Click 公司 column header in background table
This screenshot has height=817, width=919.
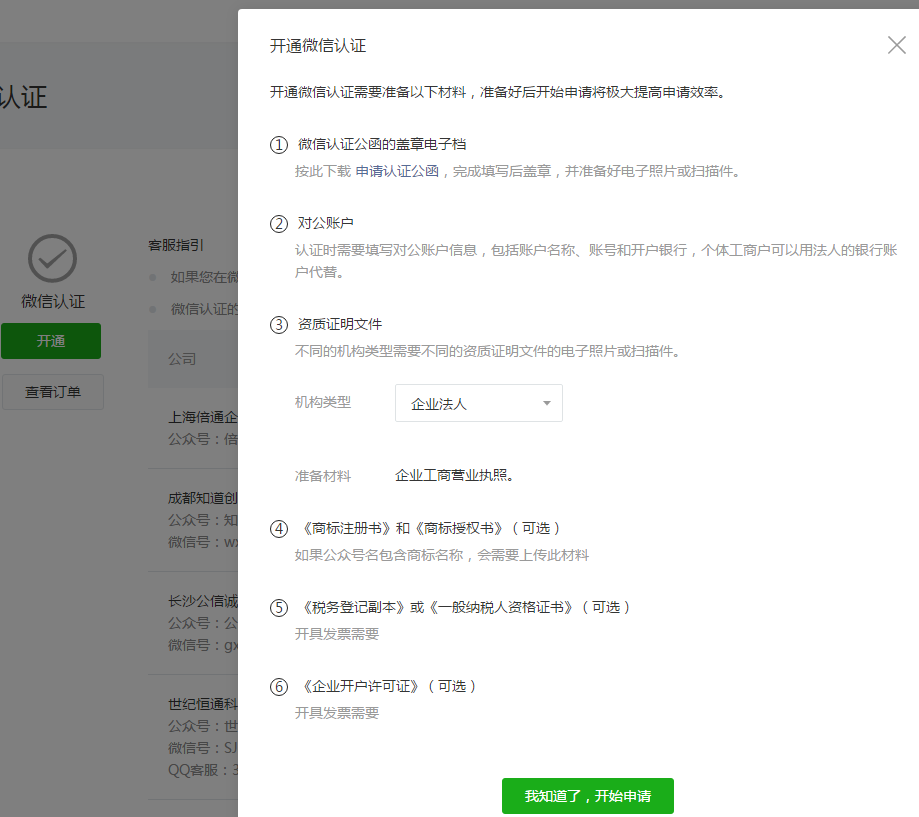point(182,359)
